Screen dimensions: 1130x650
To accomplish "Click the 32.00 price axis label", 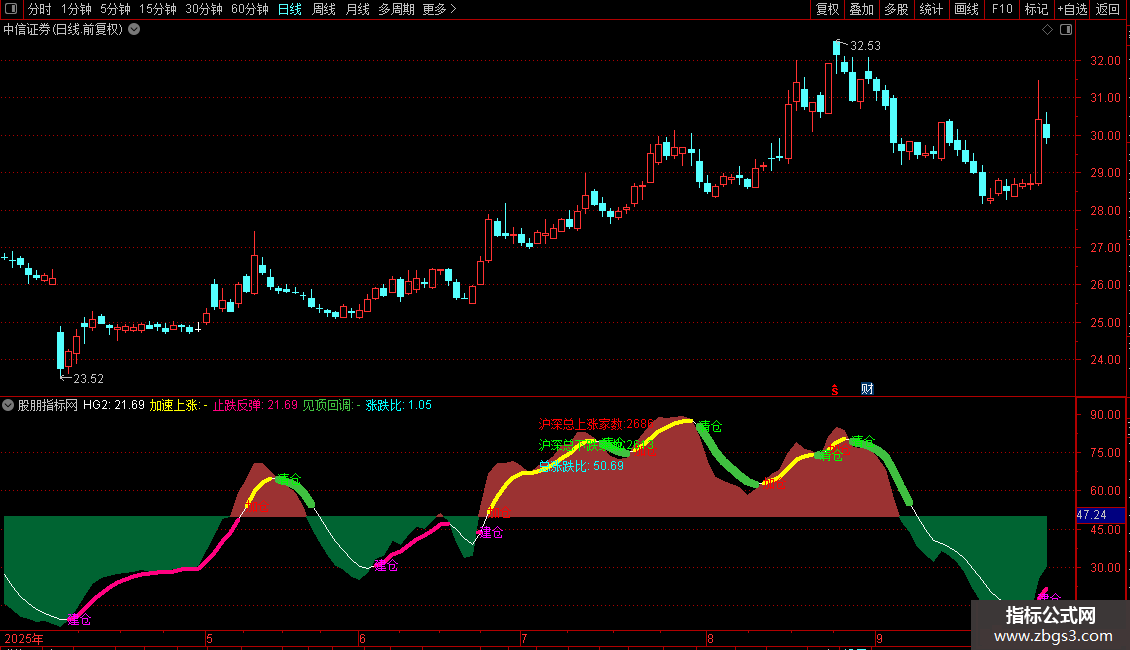I will tap(1105, 61).
